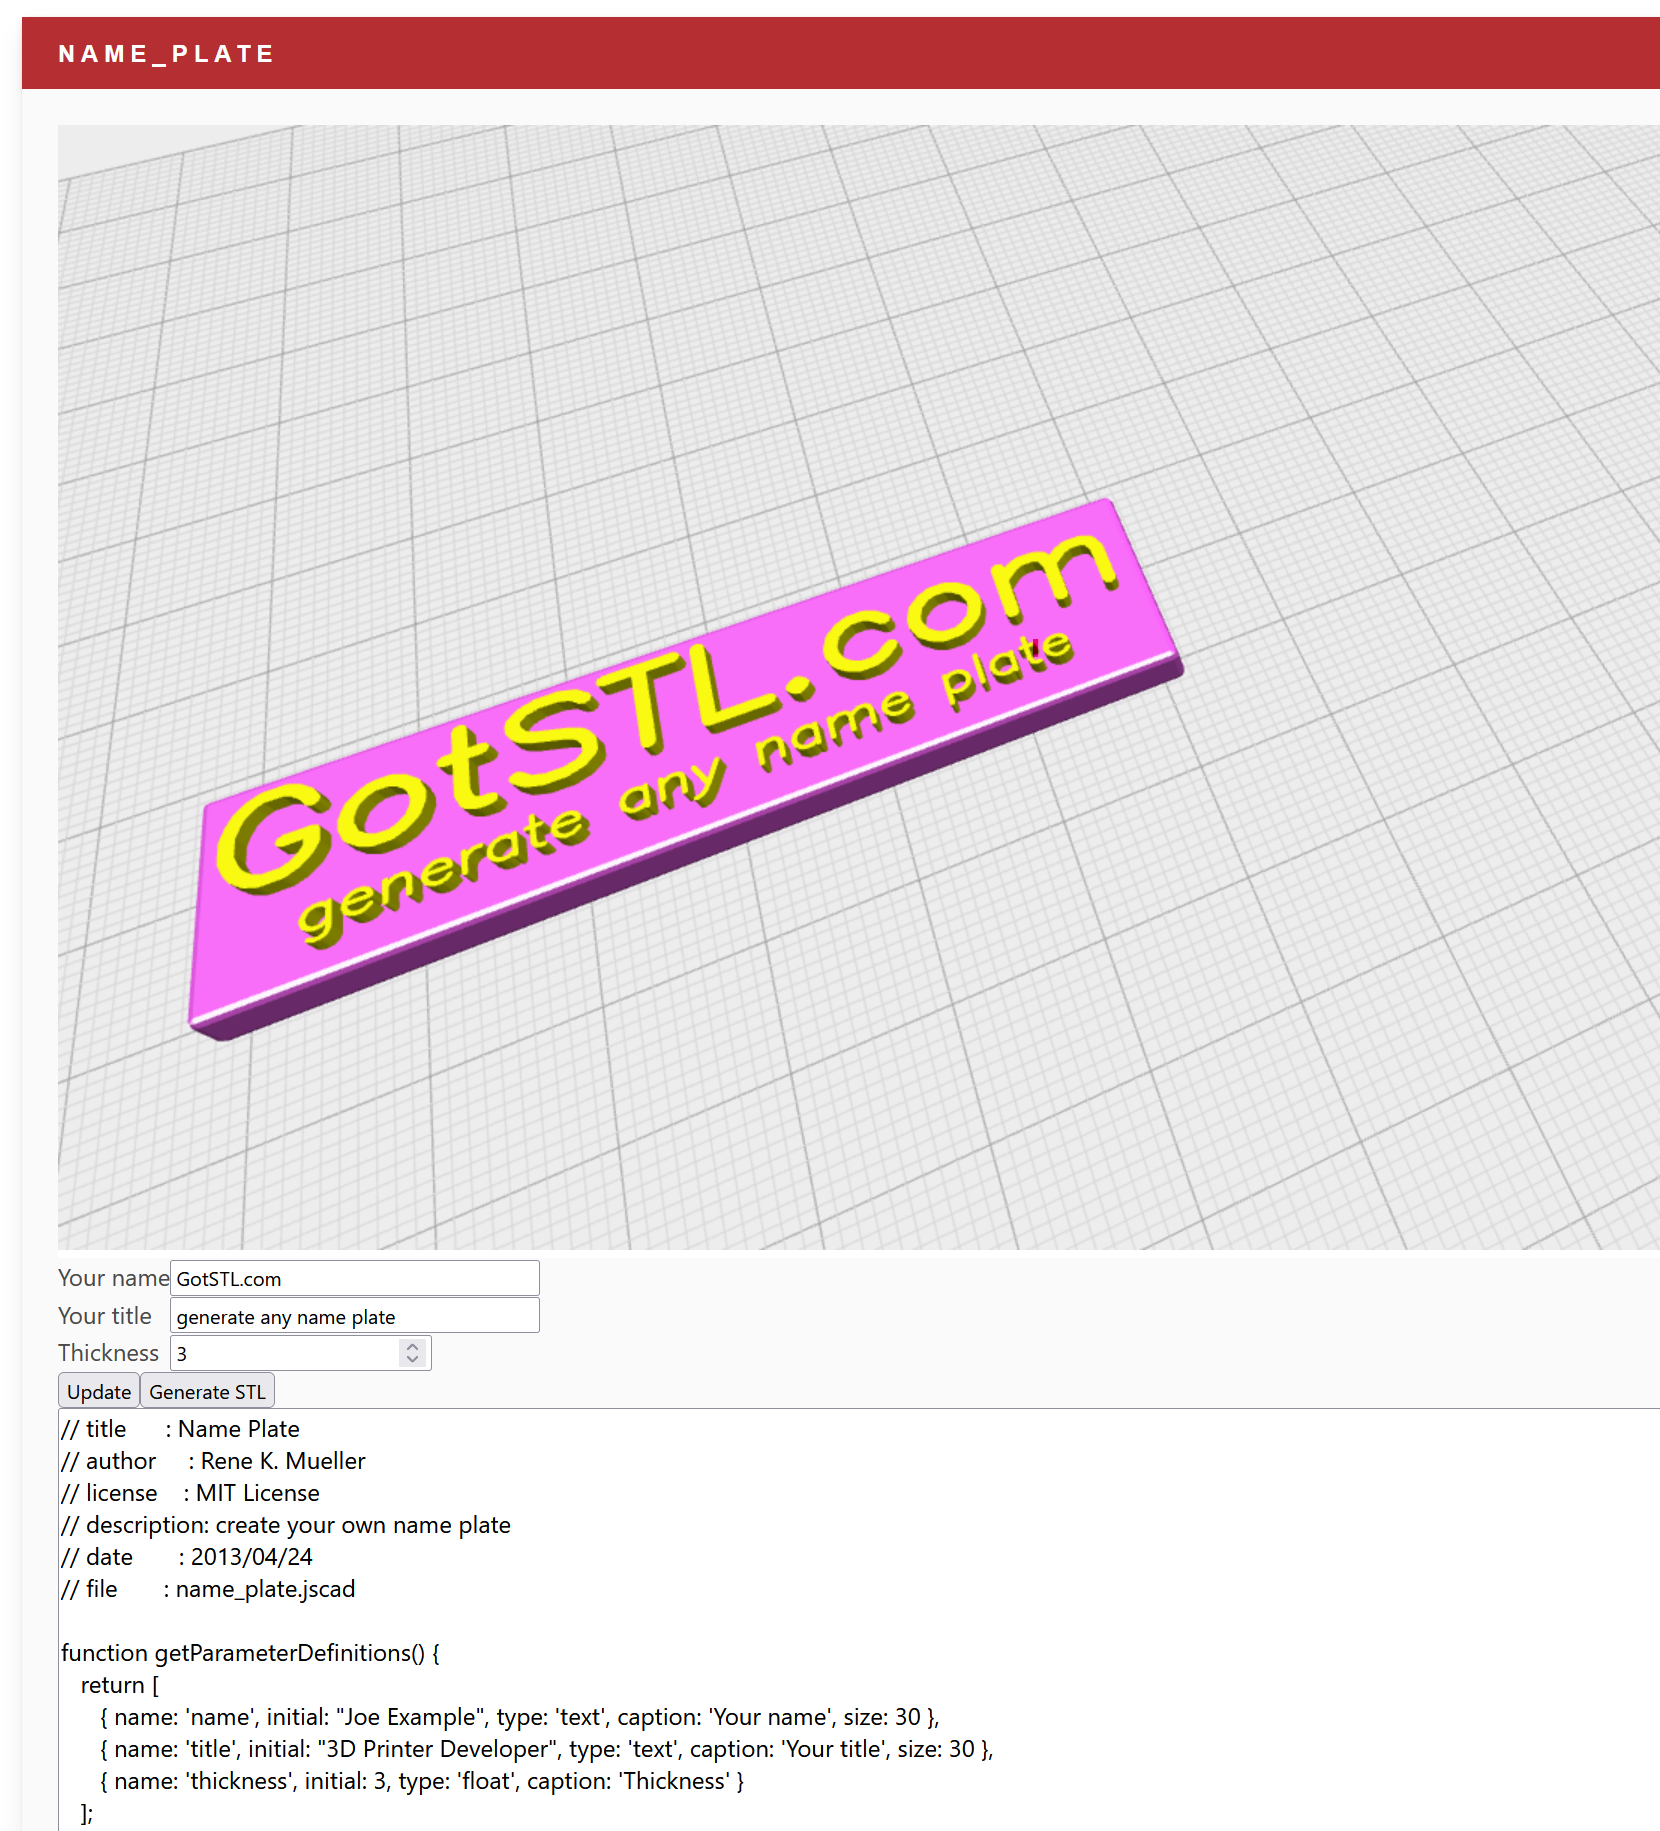This screenshot has width=1660, height=1831.
Task: Click the 'Your name' label
Action: [x=114, y=1278]
